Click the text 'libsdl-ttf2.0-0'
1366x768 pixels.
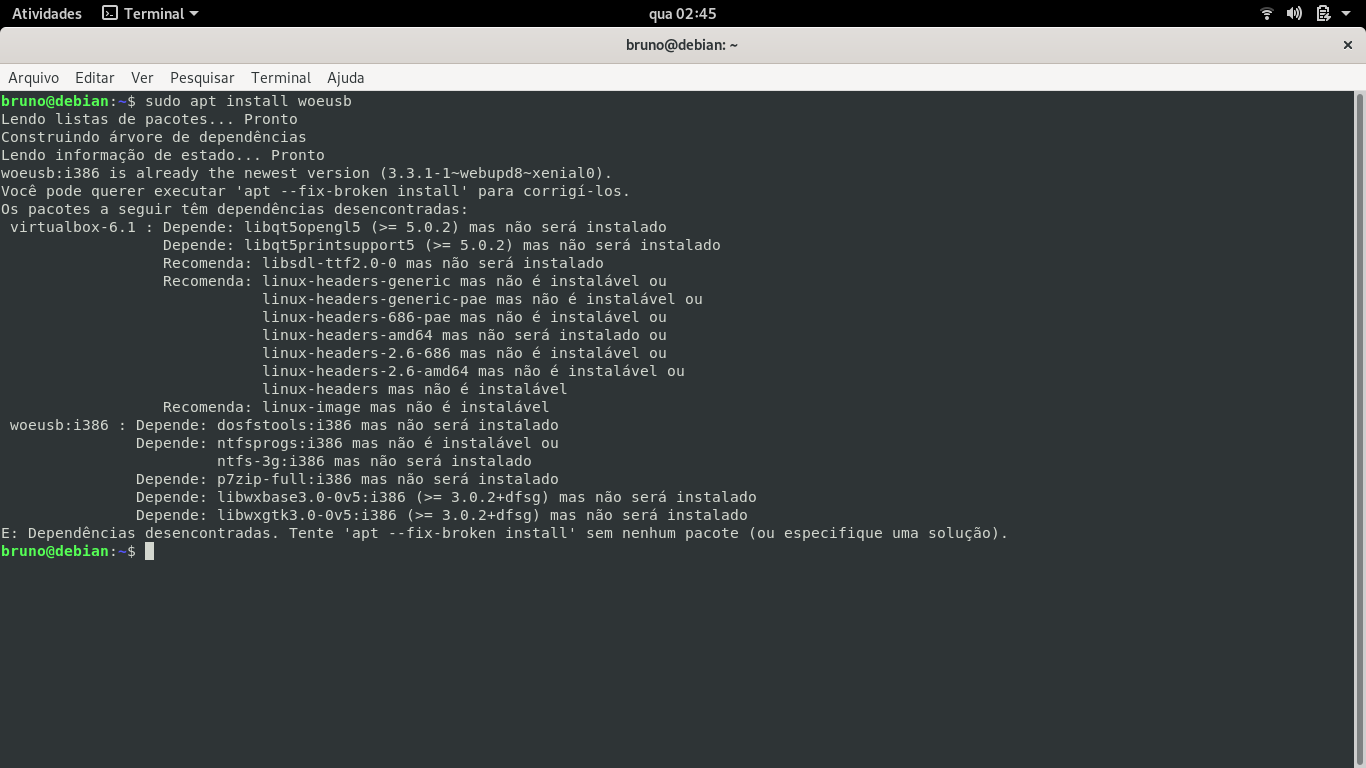click(329, 263)
